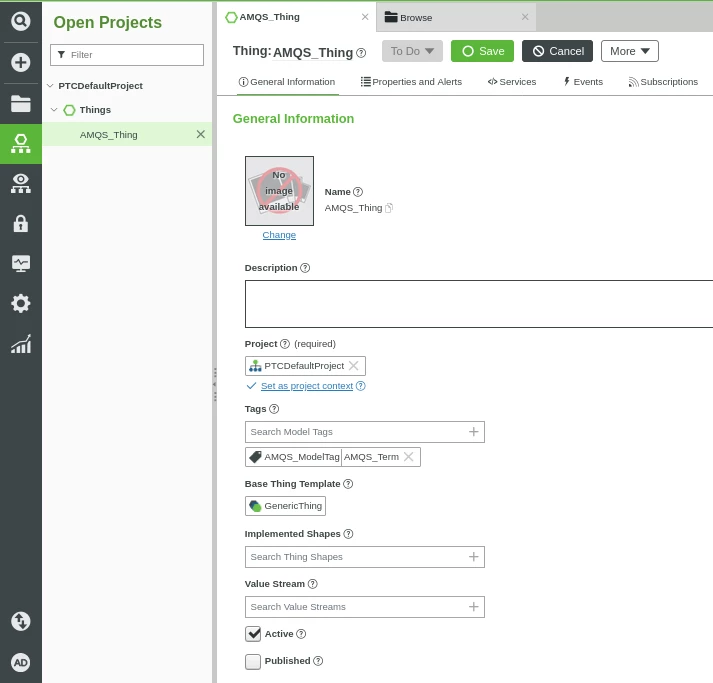This screenshot has height=683, width=713.
Task: Click Set as project context link
Action: (306, 386)
